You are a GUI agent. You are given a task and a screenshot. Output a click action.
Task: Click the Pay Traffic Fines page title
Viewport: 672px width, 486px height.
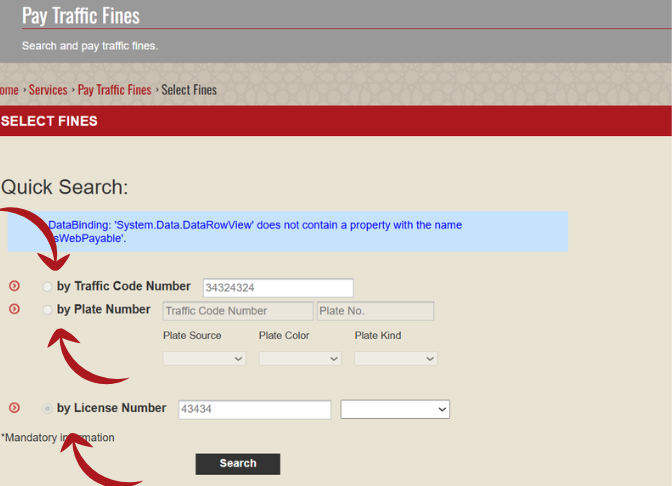pyautogui.click(x=81, y=16)
